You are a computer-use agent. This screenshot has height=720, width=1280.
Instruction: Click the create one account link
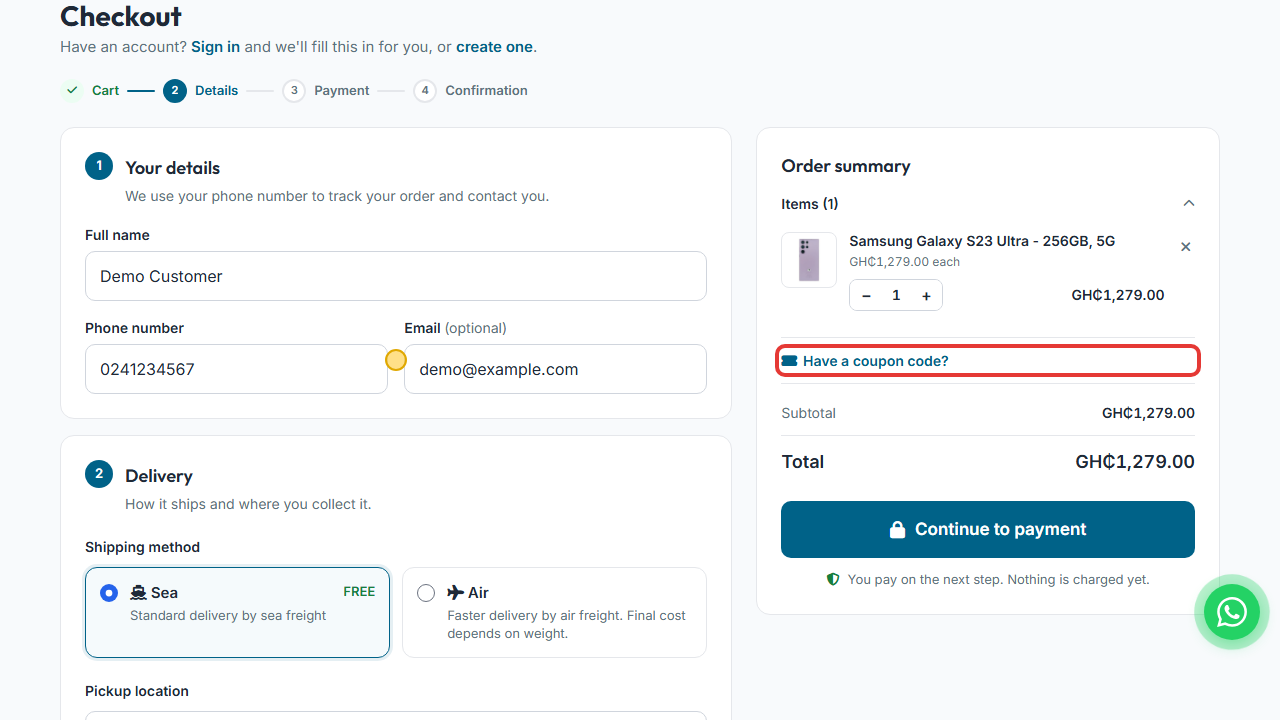(495, 47)
